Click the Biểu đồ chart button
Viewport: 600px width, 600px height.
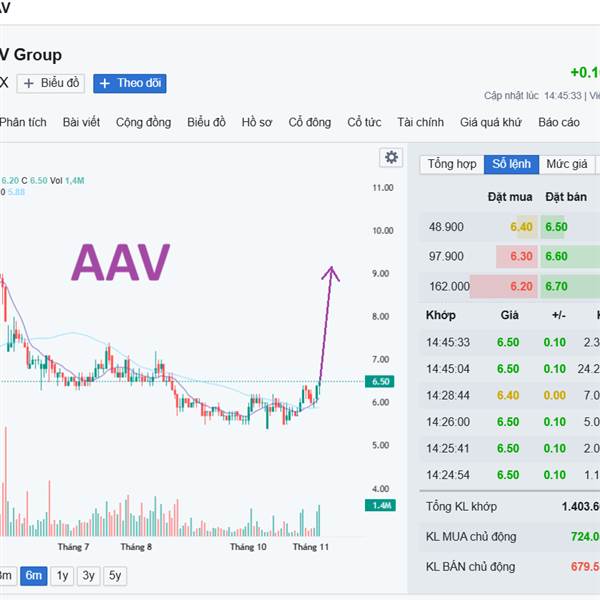(x=50, y=83)
